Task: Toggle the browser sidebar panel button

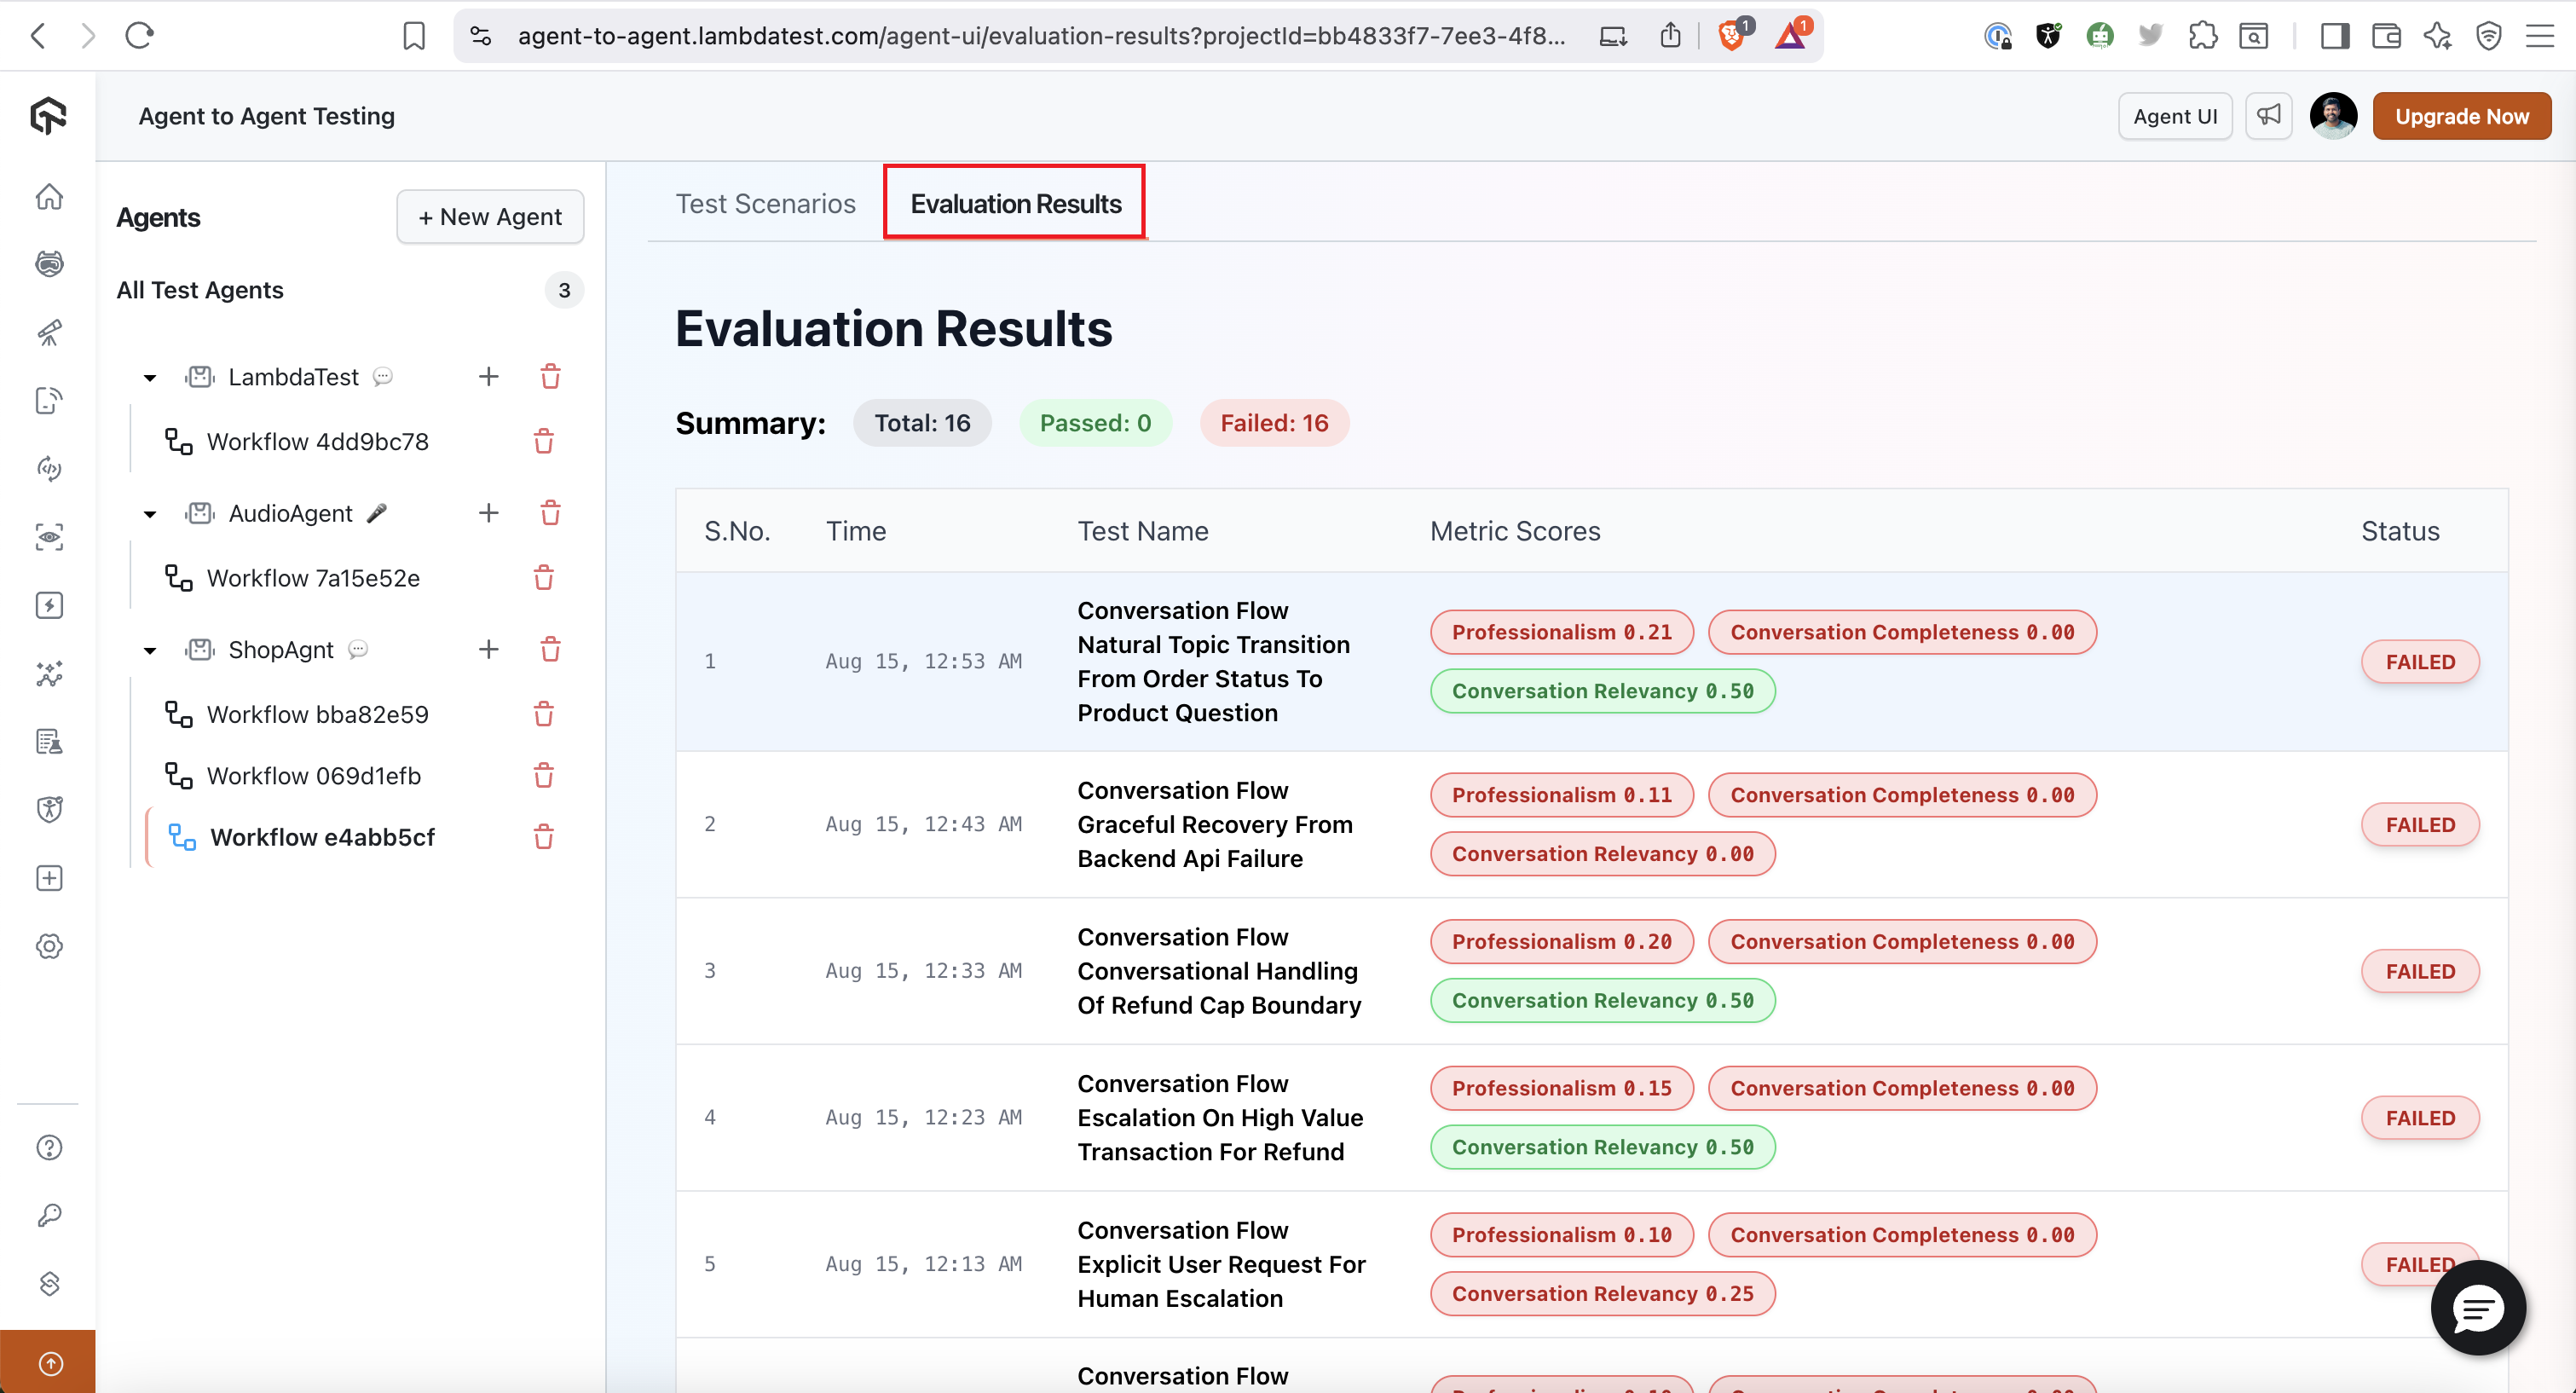Action: tap(2335, 36)
